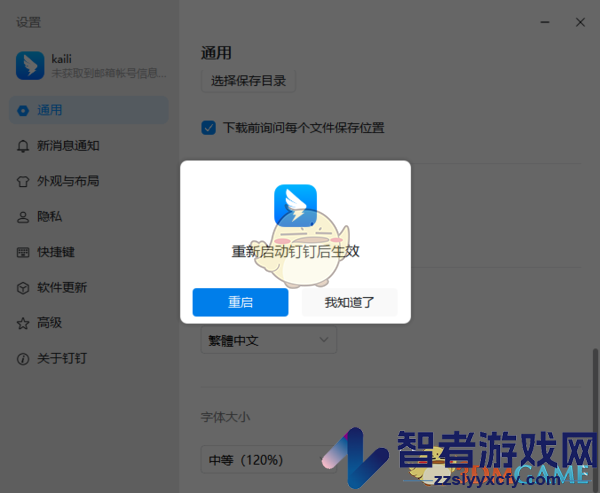Screen dimensions: 600x493
Task: Toggle 下载前询问每个文件保存位置 checkbox
Action: (209, 128)
